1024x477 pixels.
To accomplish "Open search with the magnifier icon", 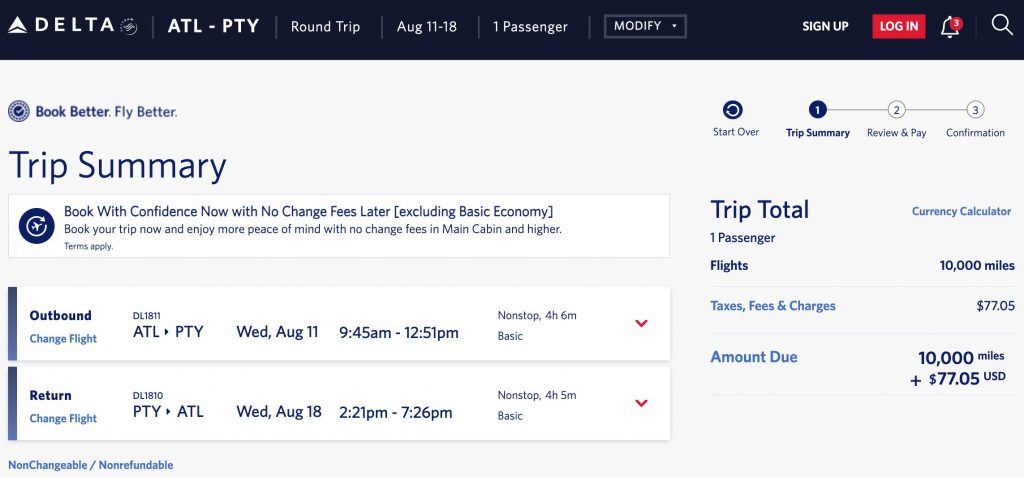I will (x=1002, y=25).
